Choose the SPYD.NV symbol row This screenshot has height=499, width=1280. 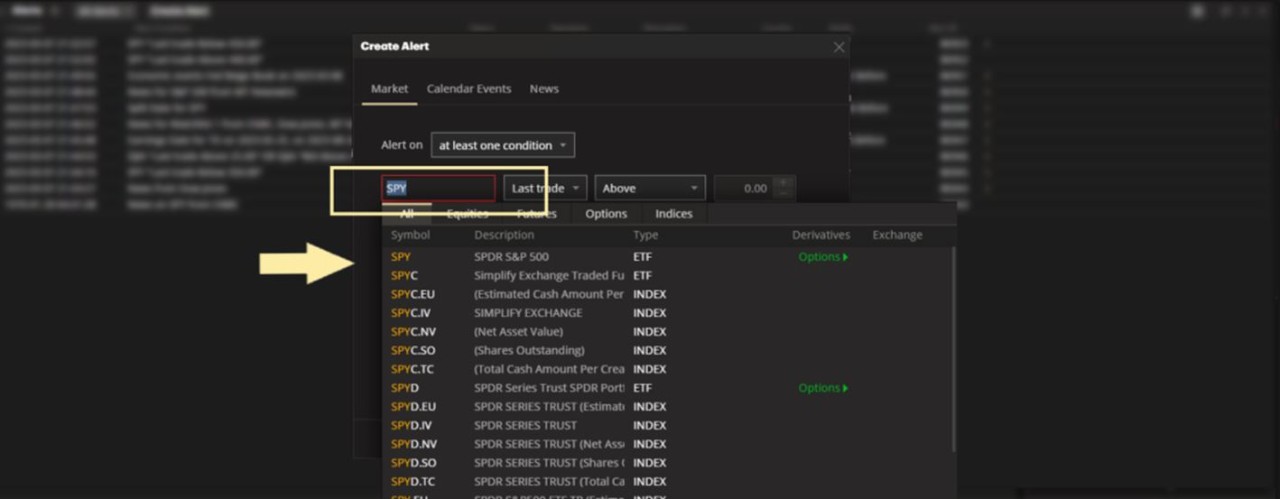[668, 444]
